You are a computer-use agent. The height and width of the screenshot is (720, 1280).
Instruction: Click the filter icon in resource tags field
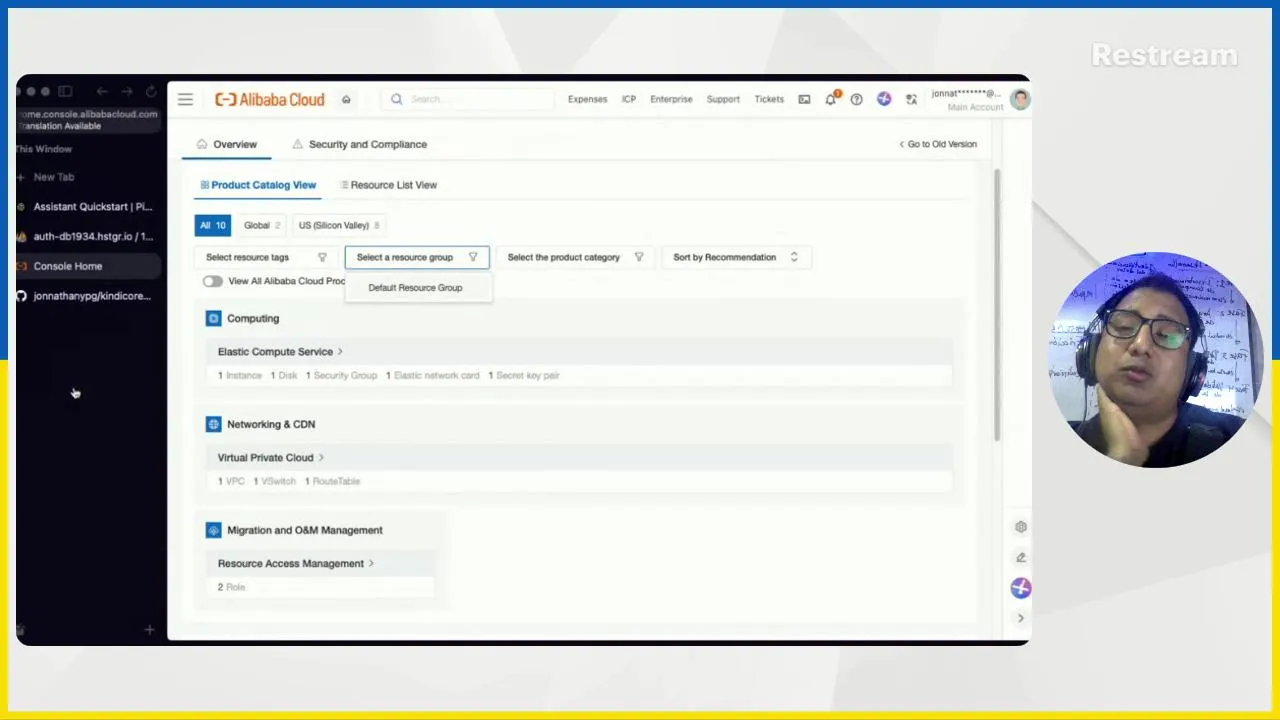pyautogui.click(x=322, y=257)
